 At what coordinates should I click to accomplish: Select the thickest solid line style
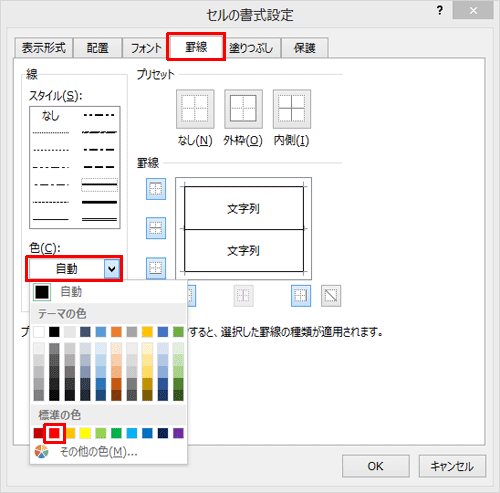99,202
